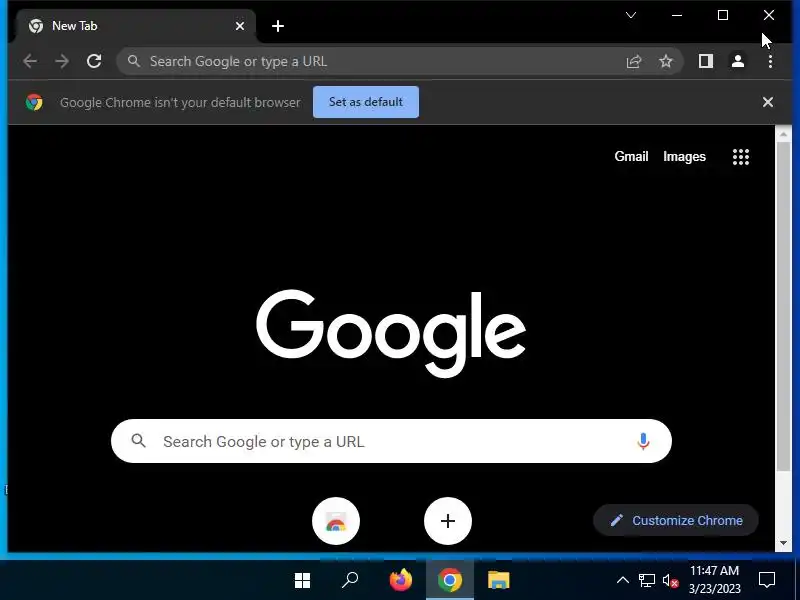Open the profile avatar icon
The height and width of the screenshot is (600, 800).
click(x=738, y=61)
